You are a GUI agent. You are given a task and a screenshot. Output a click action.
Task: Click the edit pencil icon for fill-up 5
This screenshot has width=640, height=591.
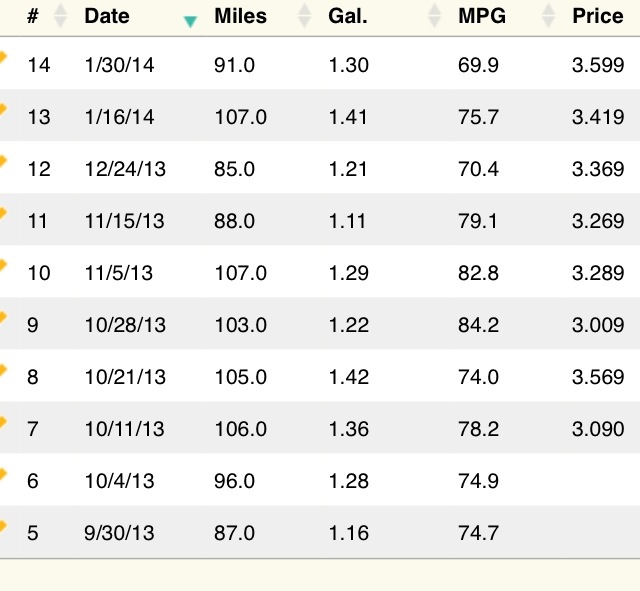[3, 526]
